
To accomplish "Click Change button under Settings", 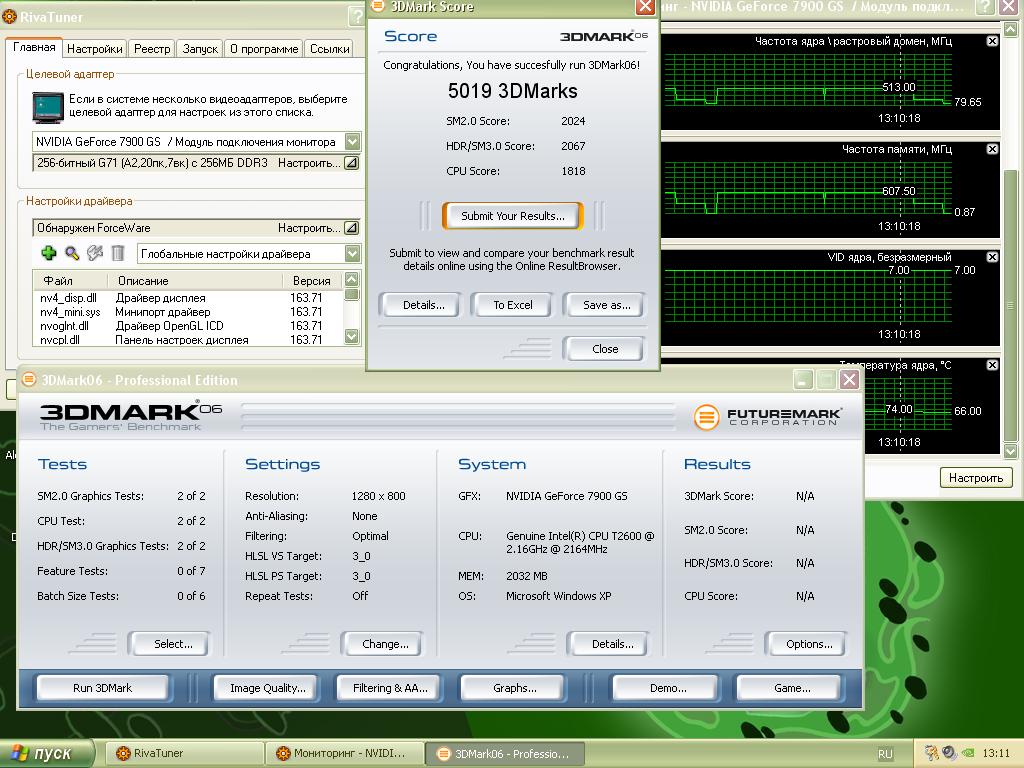I will pyautogui.click(x=385, y=644).
